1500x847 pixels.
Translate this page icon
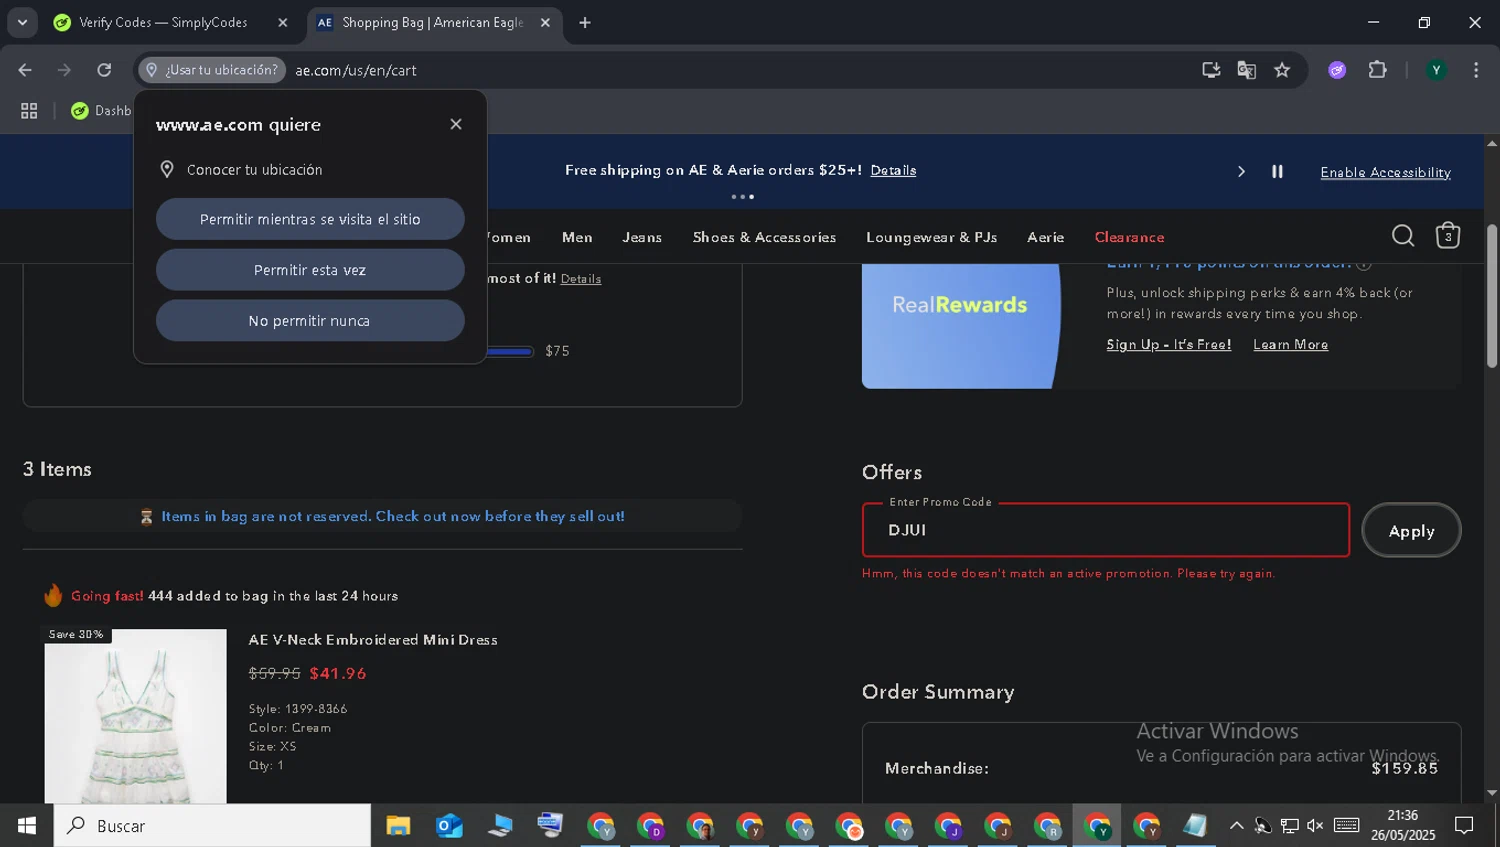[x=1246, y=70]
